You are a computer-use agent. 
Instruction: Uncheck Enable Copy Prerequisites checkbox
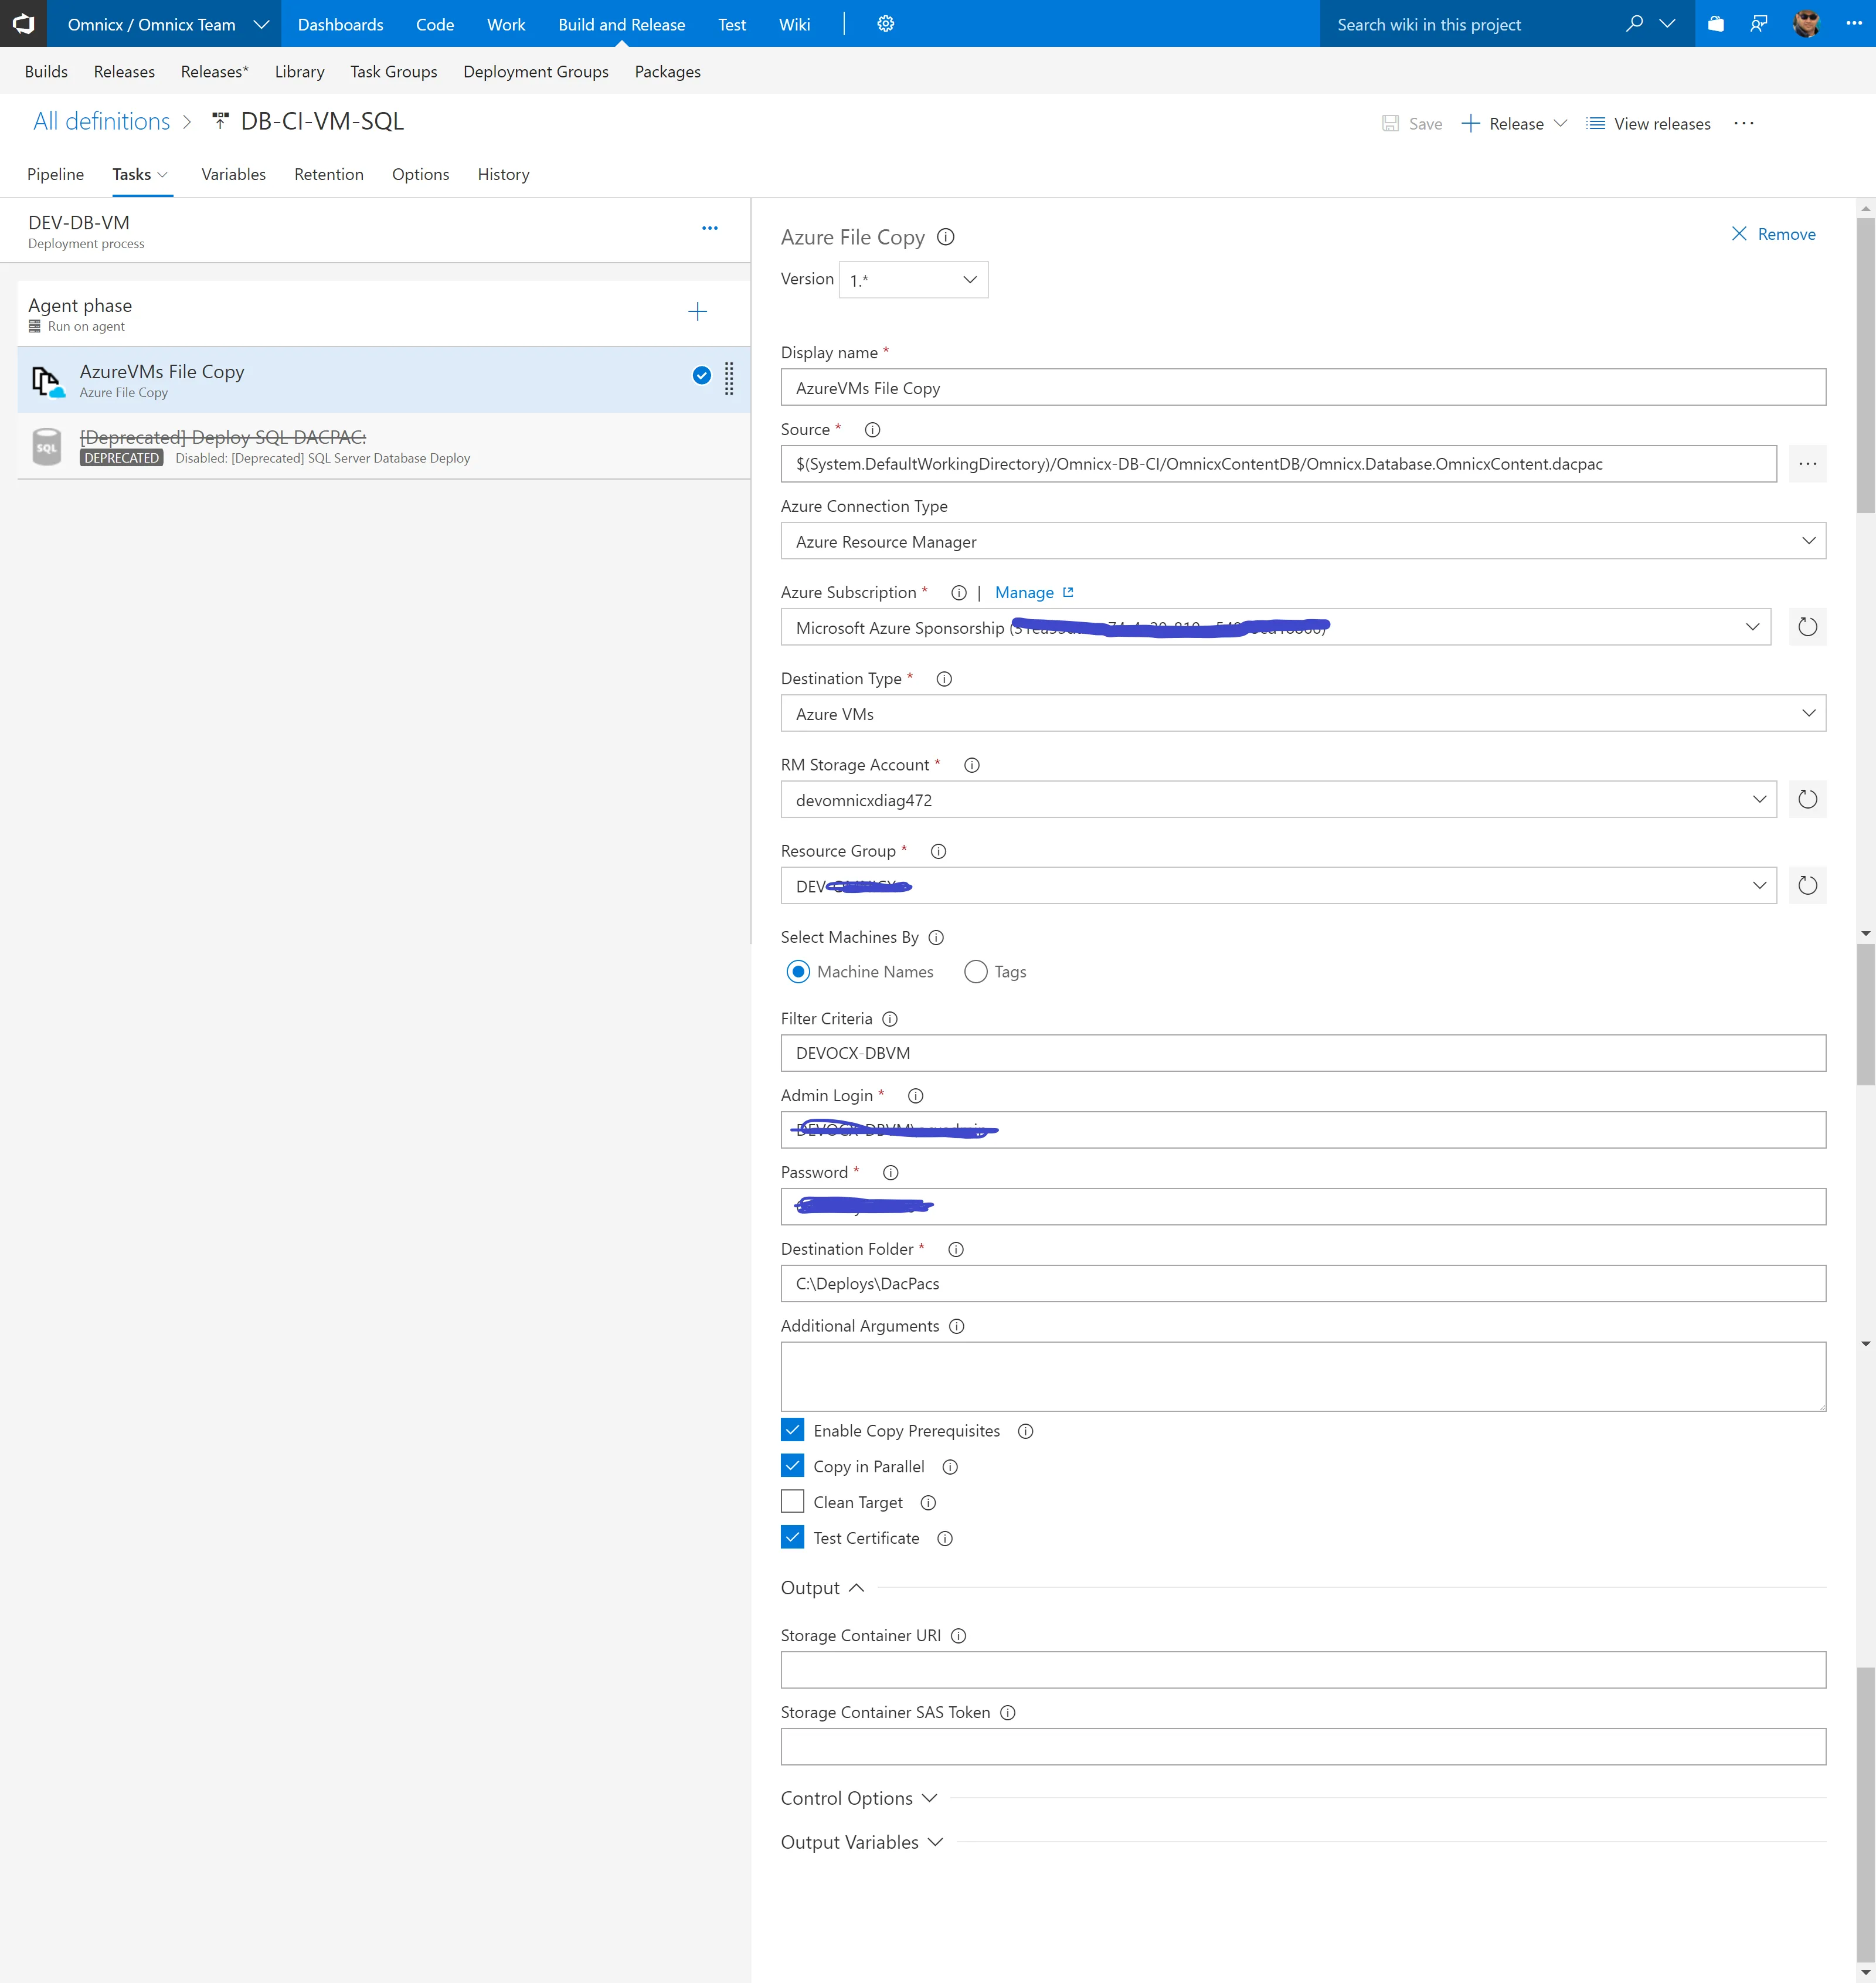pos(792,1430)
